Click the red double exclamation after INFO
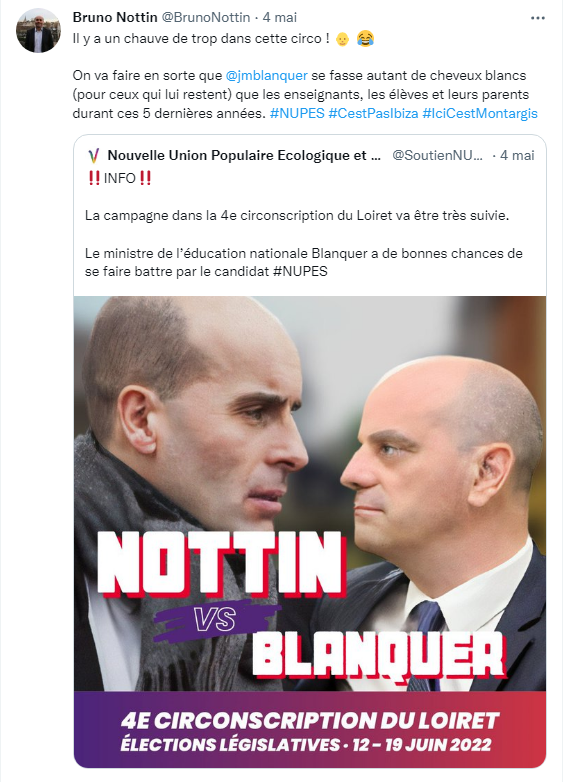 [x=145, y=178]
